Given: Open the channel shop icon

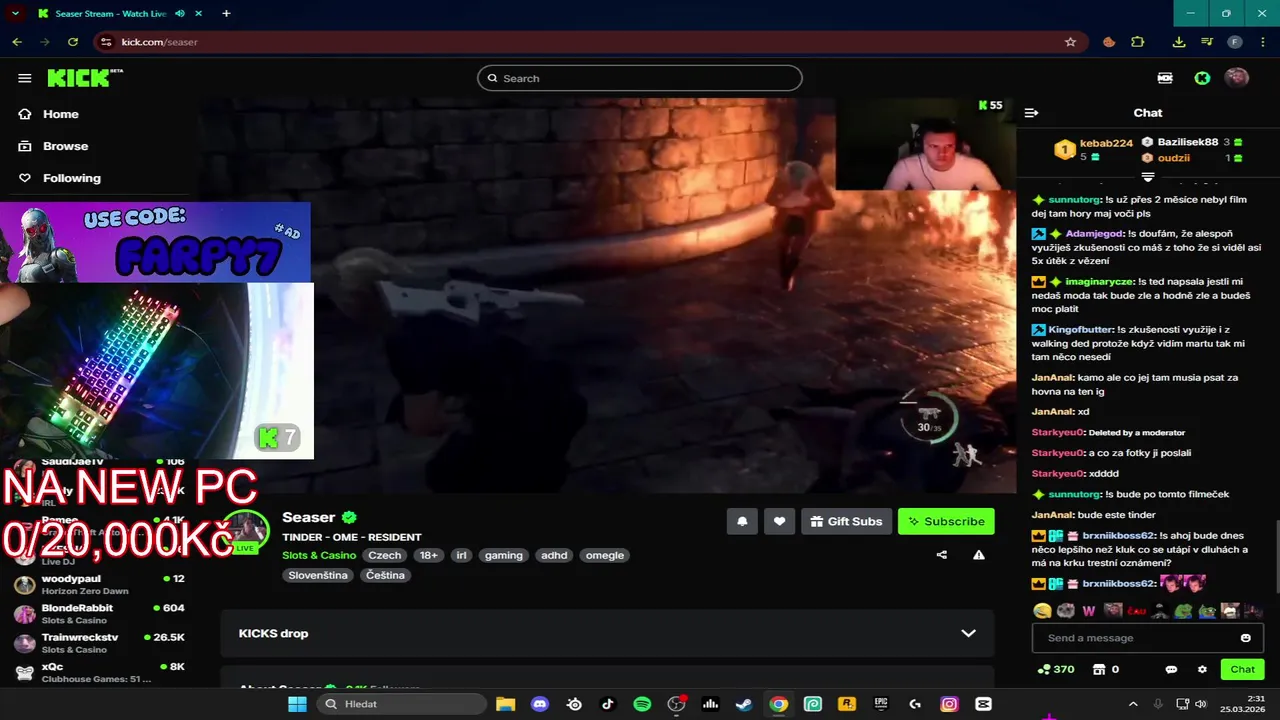Looking at the screenshot, I should [x=1099, y=669].
